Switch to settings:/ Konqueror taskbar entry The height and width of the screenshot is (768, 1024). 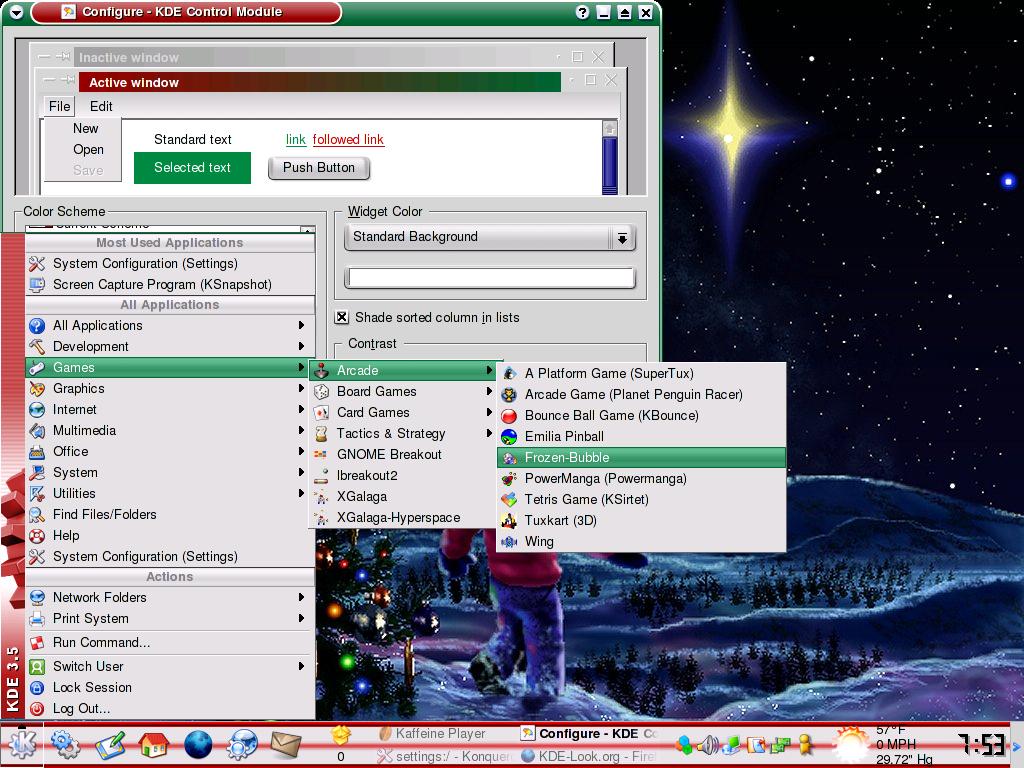(445, 756)
